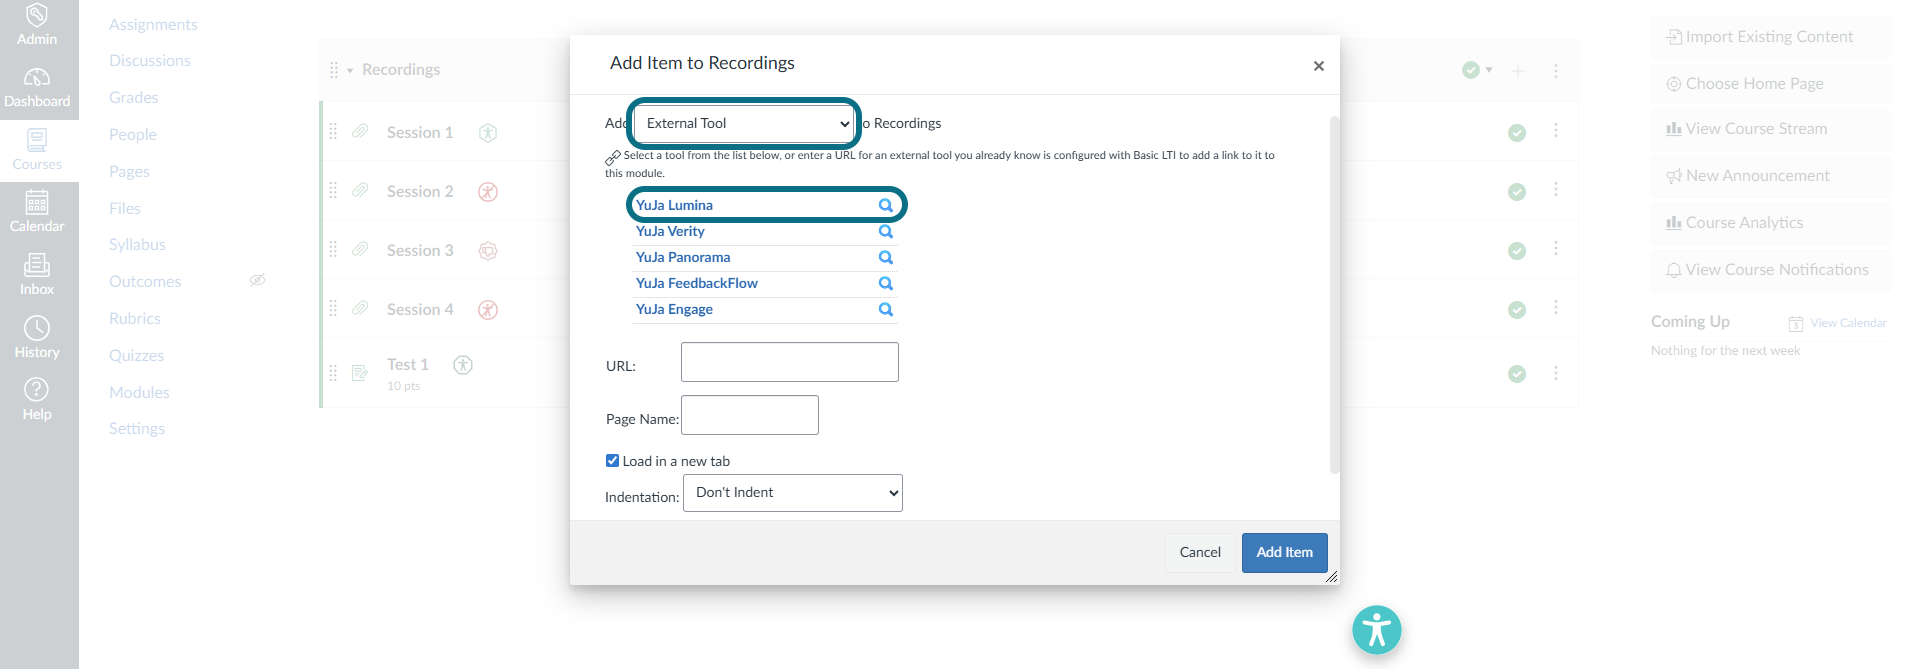This screenshot has width=1908, height=669.
Task: Select YuJa Panorama tool
Action: 683,257
